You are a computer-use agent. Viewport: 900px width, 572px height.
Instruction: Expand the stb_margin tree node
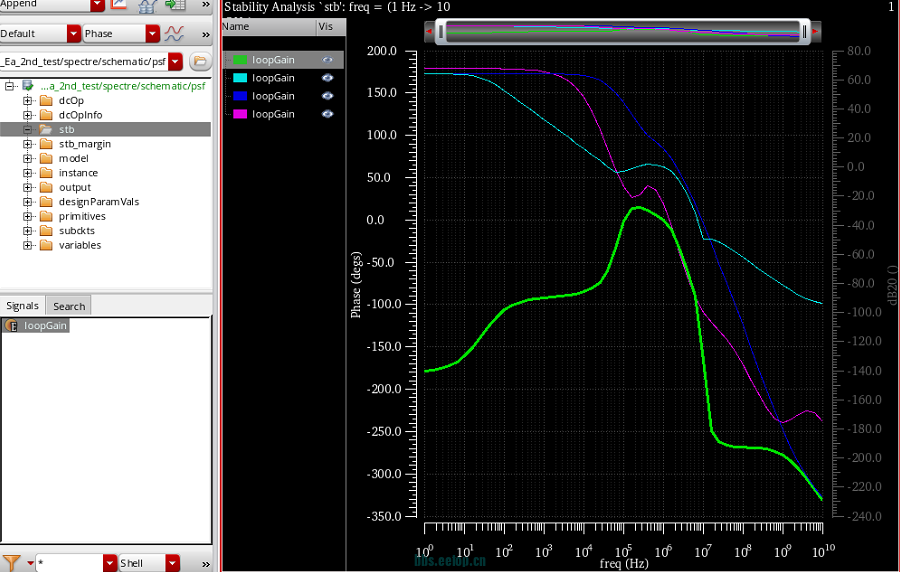tap(27, 144)
